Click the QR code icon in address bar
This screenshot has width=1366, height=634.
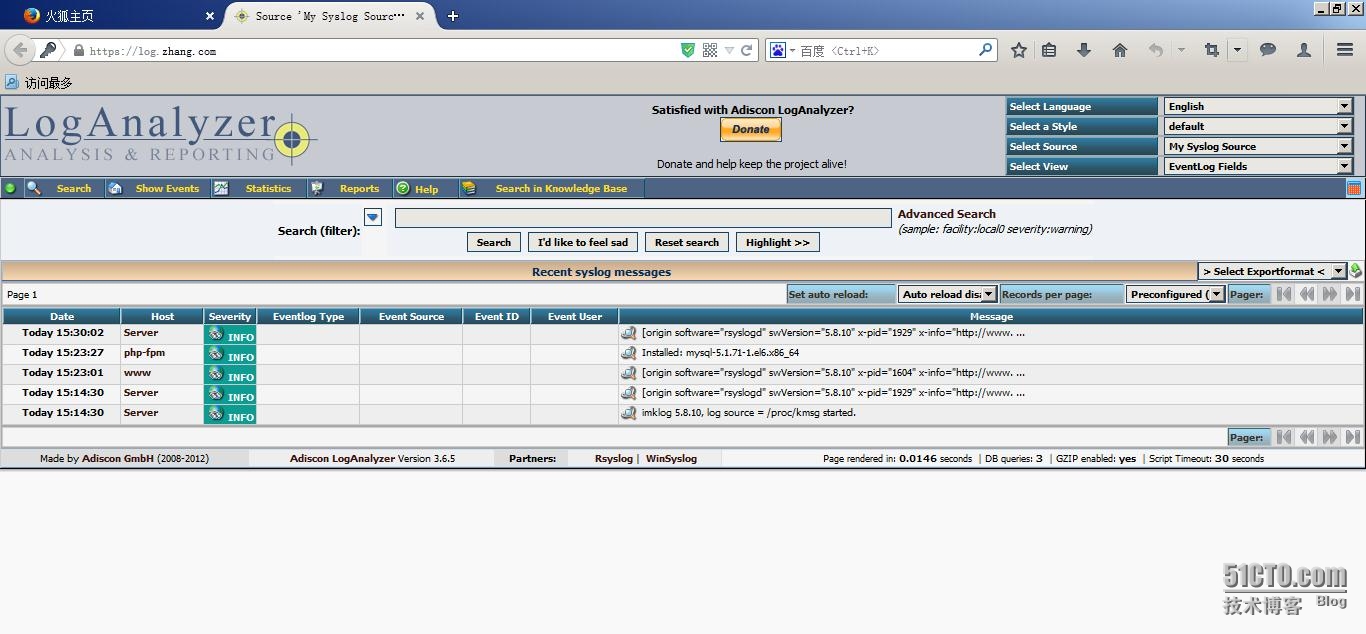tap(710, 50)
